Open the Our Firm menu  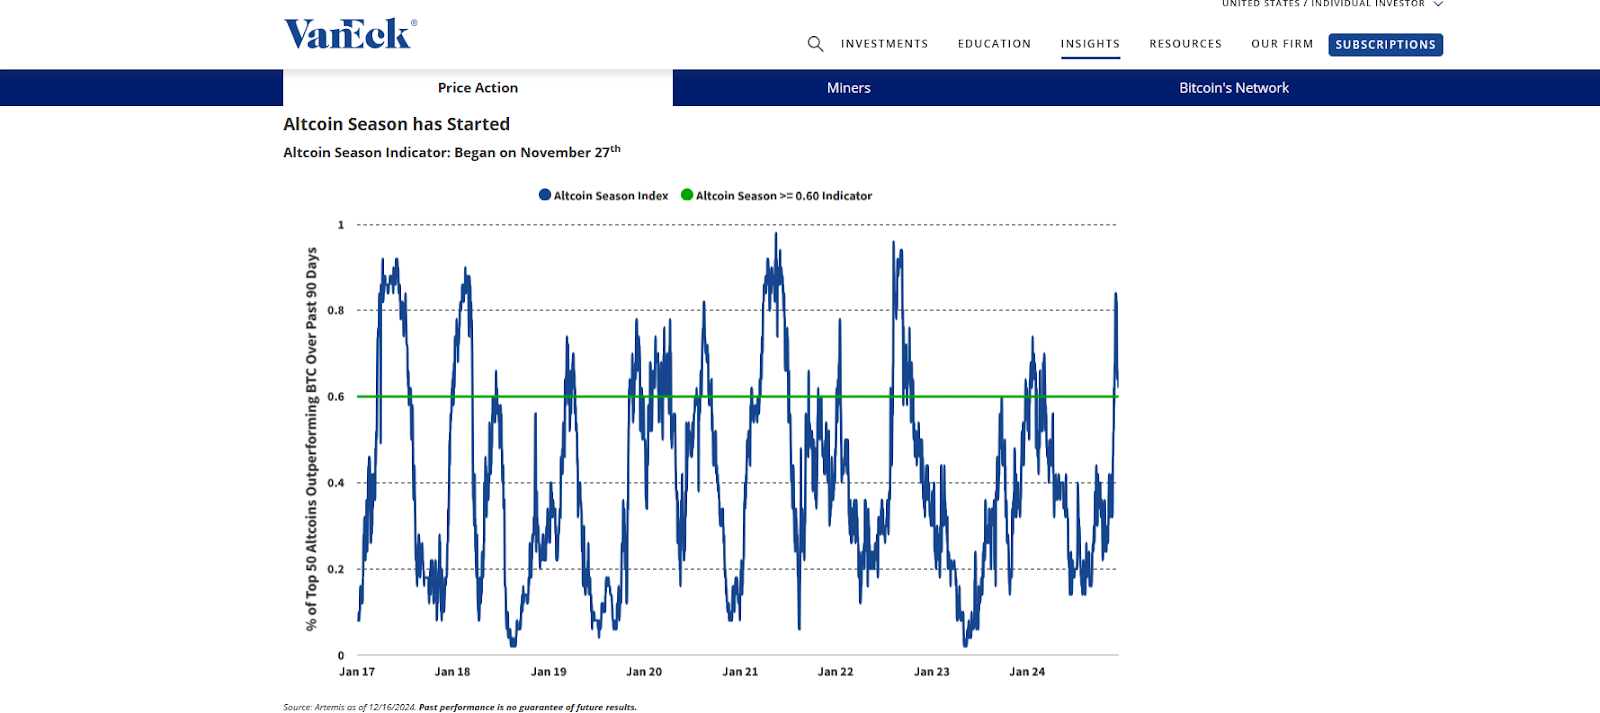[x=1282, y=44]
